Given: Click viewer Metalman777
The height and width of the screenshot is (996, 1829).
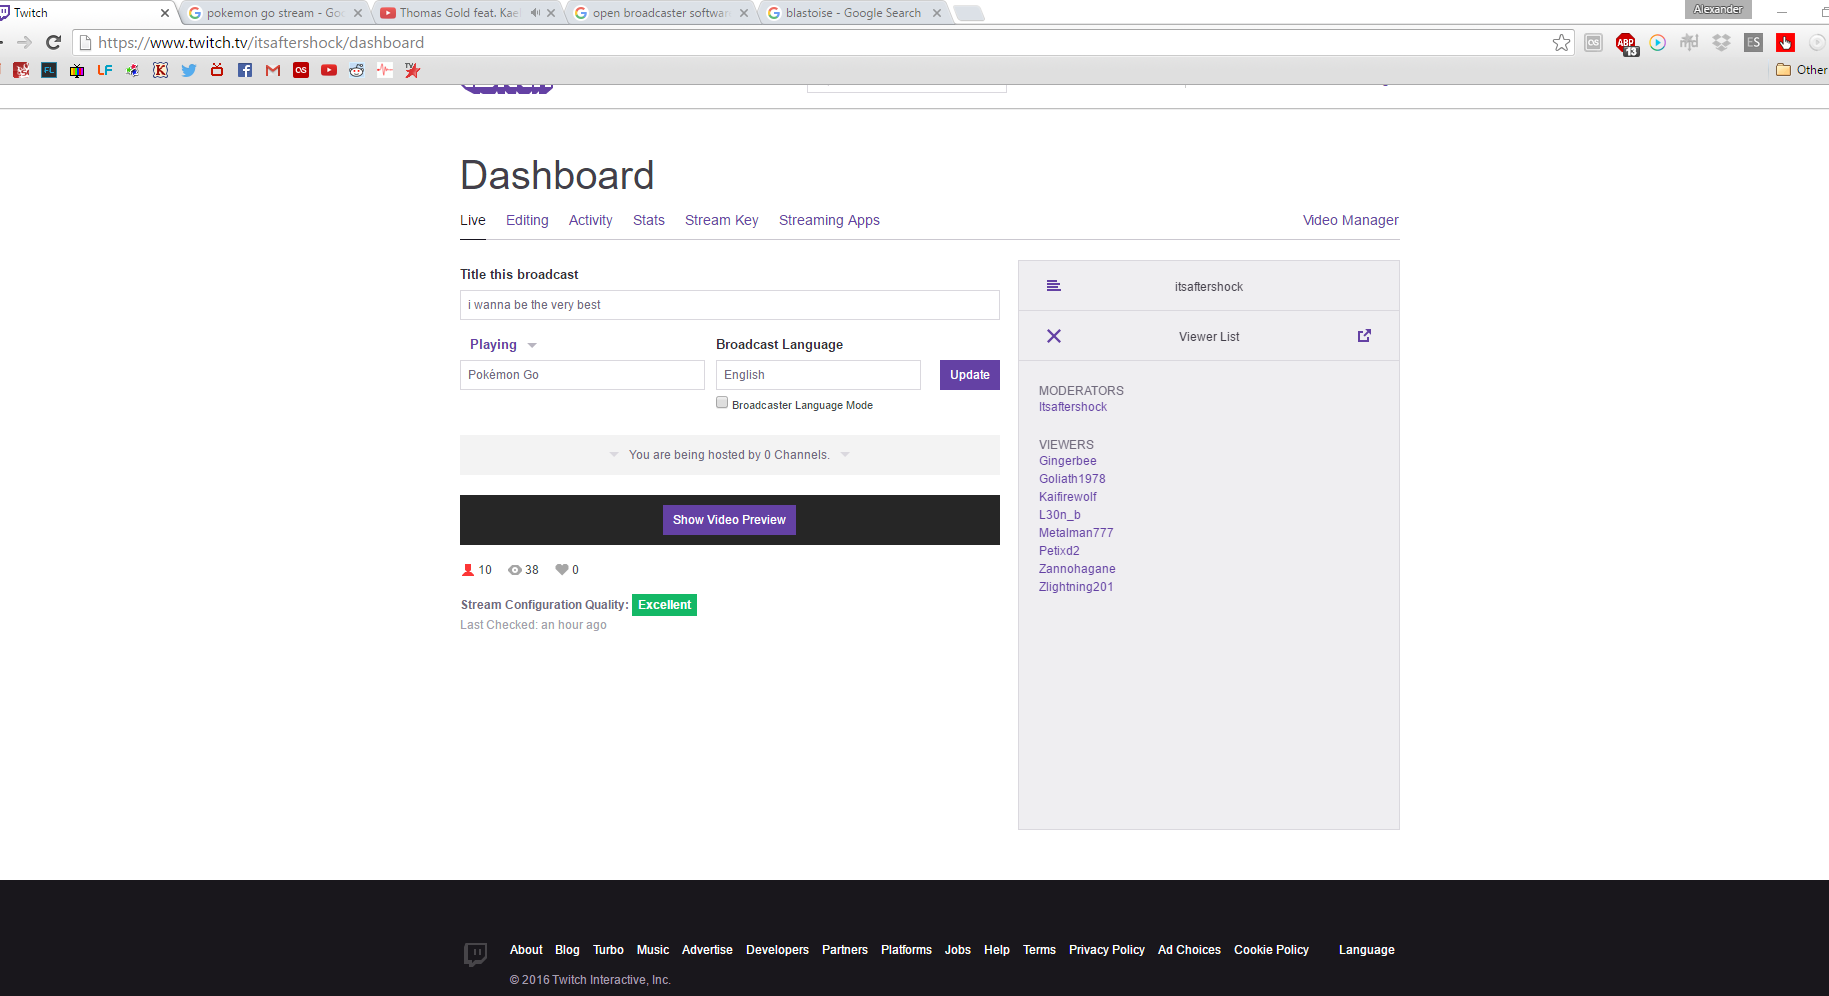Looking at the screenshot, I should (1076, 533).
